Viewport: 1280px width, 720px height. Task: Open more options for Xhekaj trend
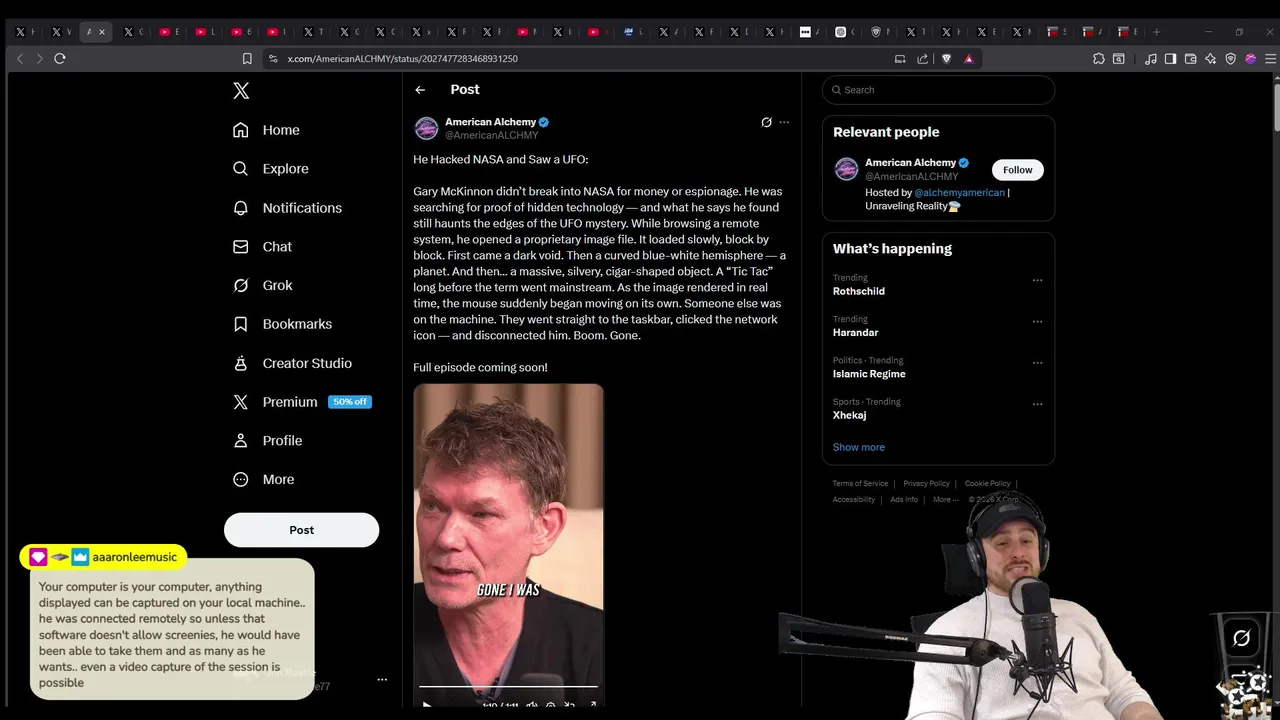(1037, 404)
